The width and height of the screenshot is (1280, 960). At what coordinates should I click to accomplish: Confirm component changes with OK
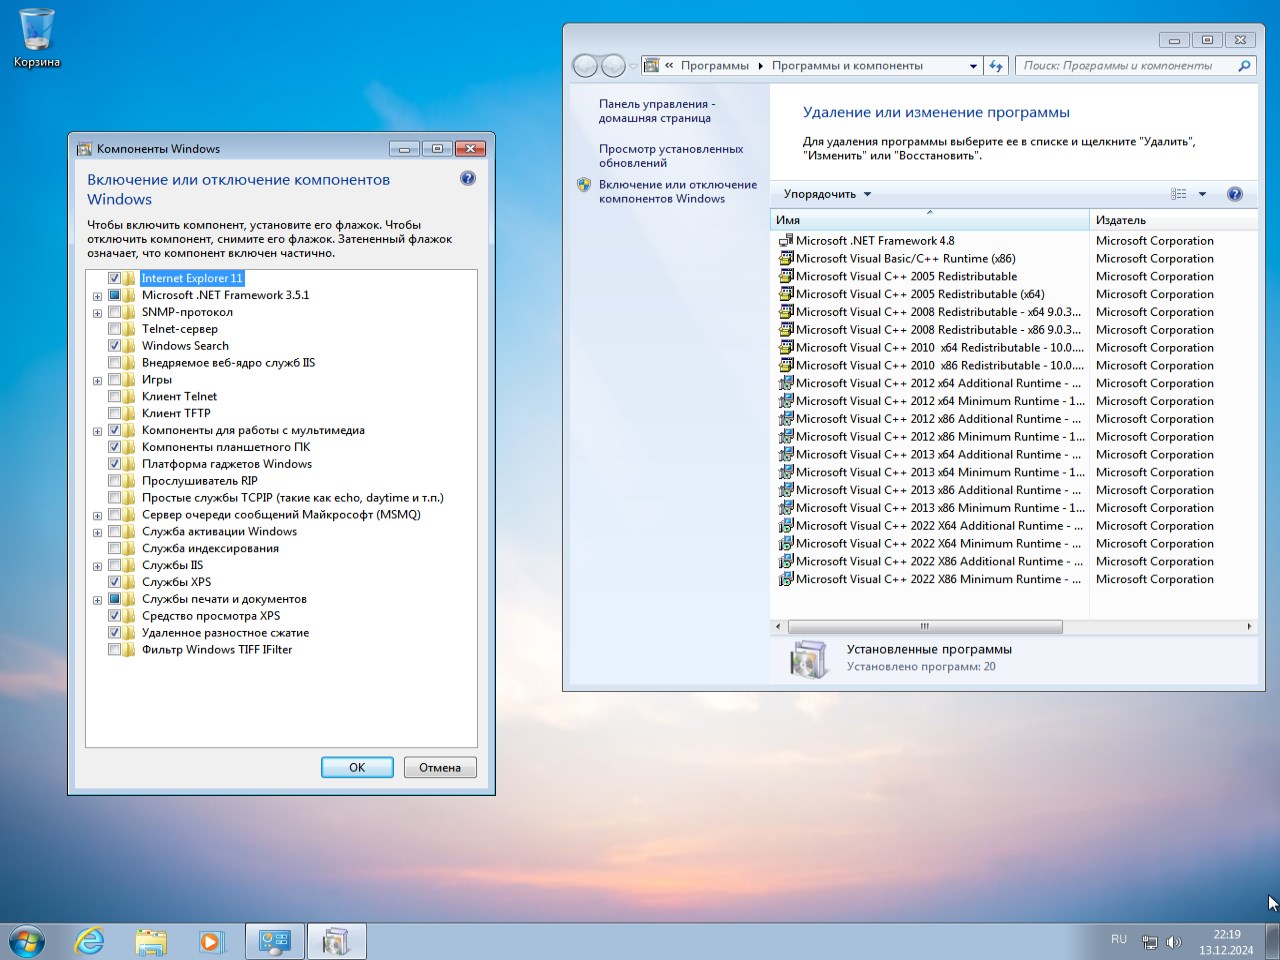357,768
